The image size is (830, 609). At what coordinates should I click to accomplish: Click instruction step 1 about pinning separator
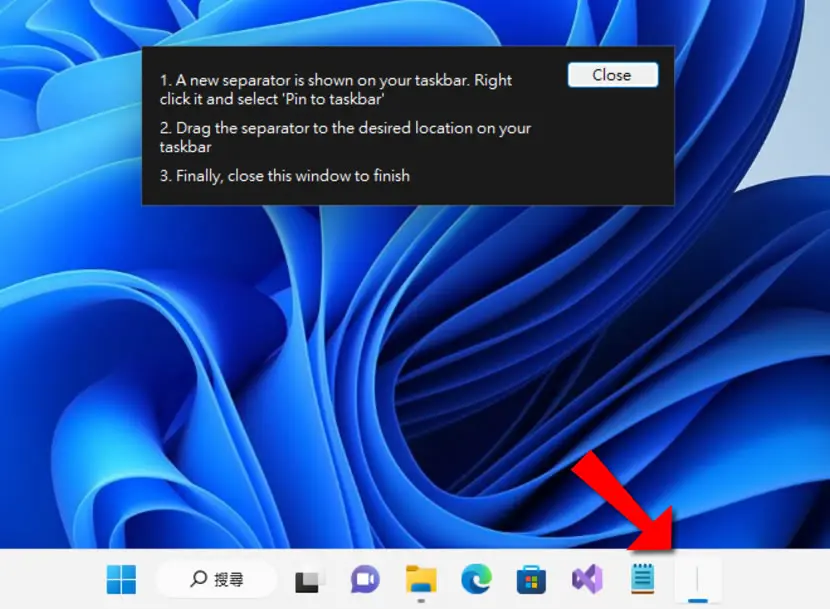[x=336, y=89]
